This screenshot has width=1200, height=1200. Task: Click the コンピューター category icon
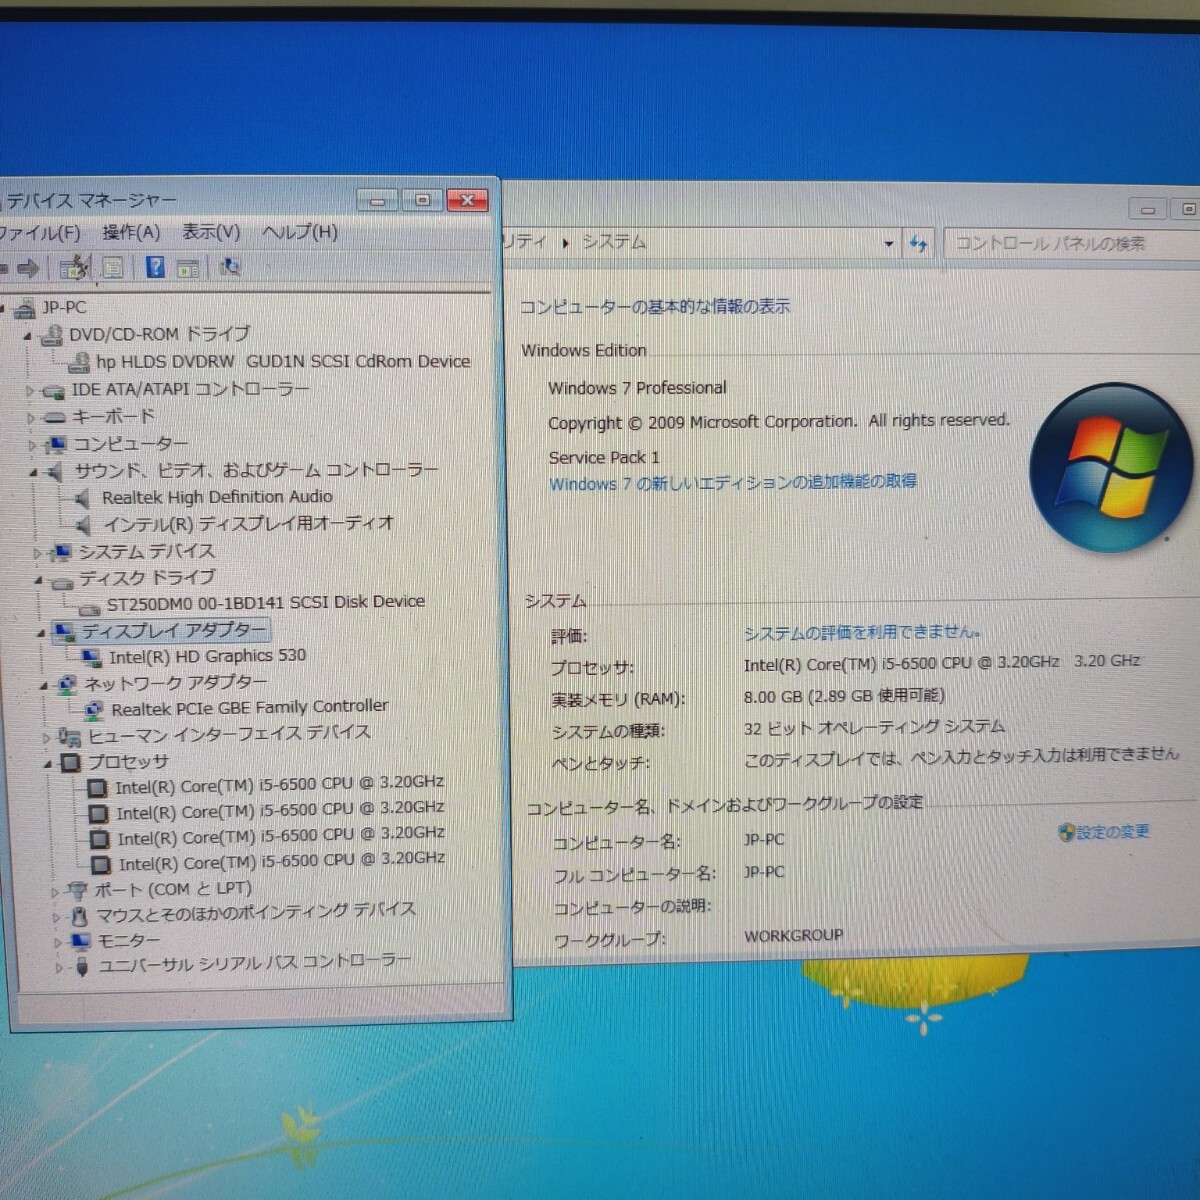tap(57, 444)
